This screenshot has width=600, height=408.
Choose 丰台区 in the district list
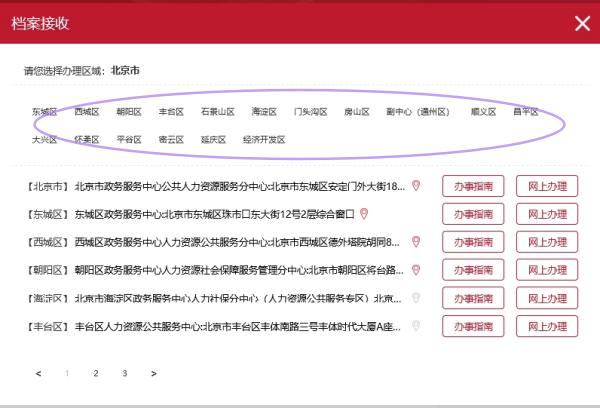pos(171,112)
